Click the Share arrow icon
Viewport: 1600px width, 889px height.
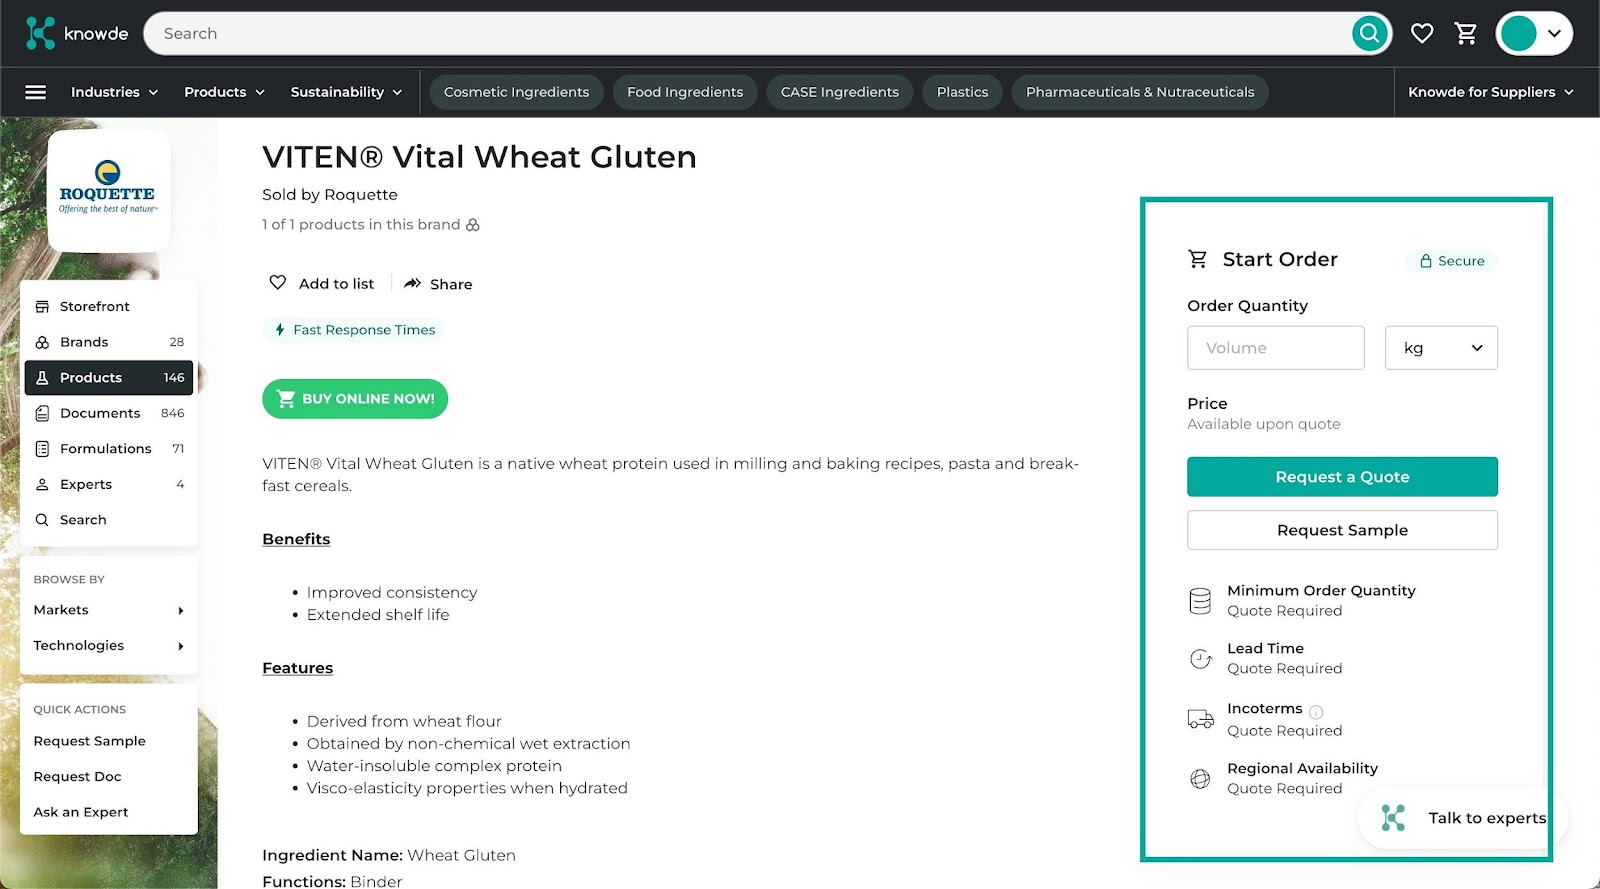click(412, 284)
